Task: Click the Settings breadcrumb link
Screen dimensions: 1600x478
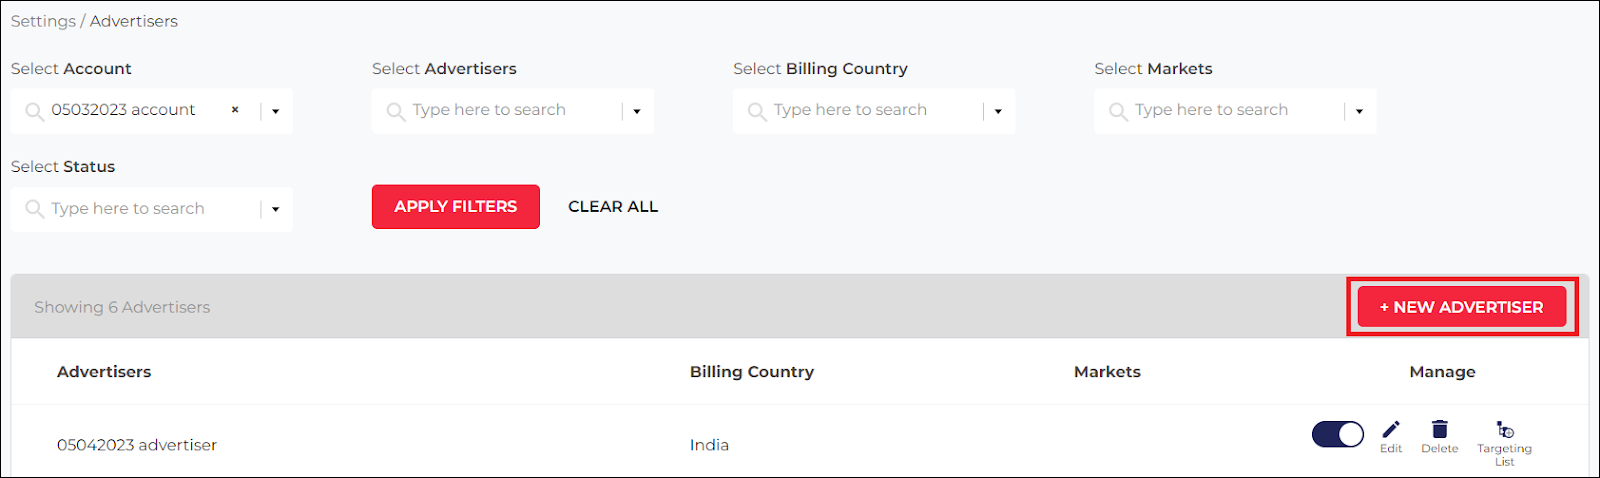Action: point(43,21)
